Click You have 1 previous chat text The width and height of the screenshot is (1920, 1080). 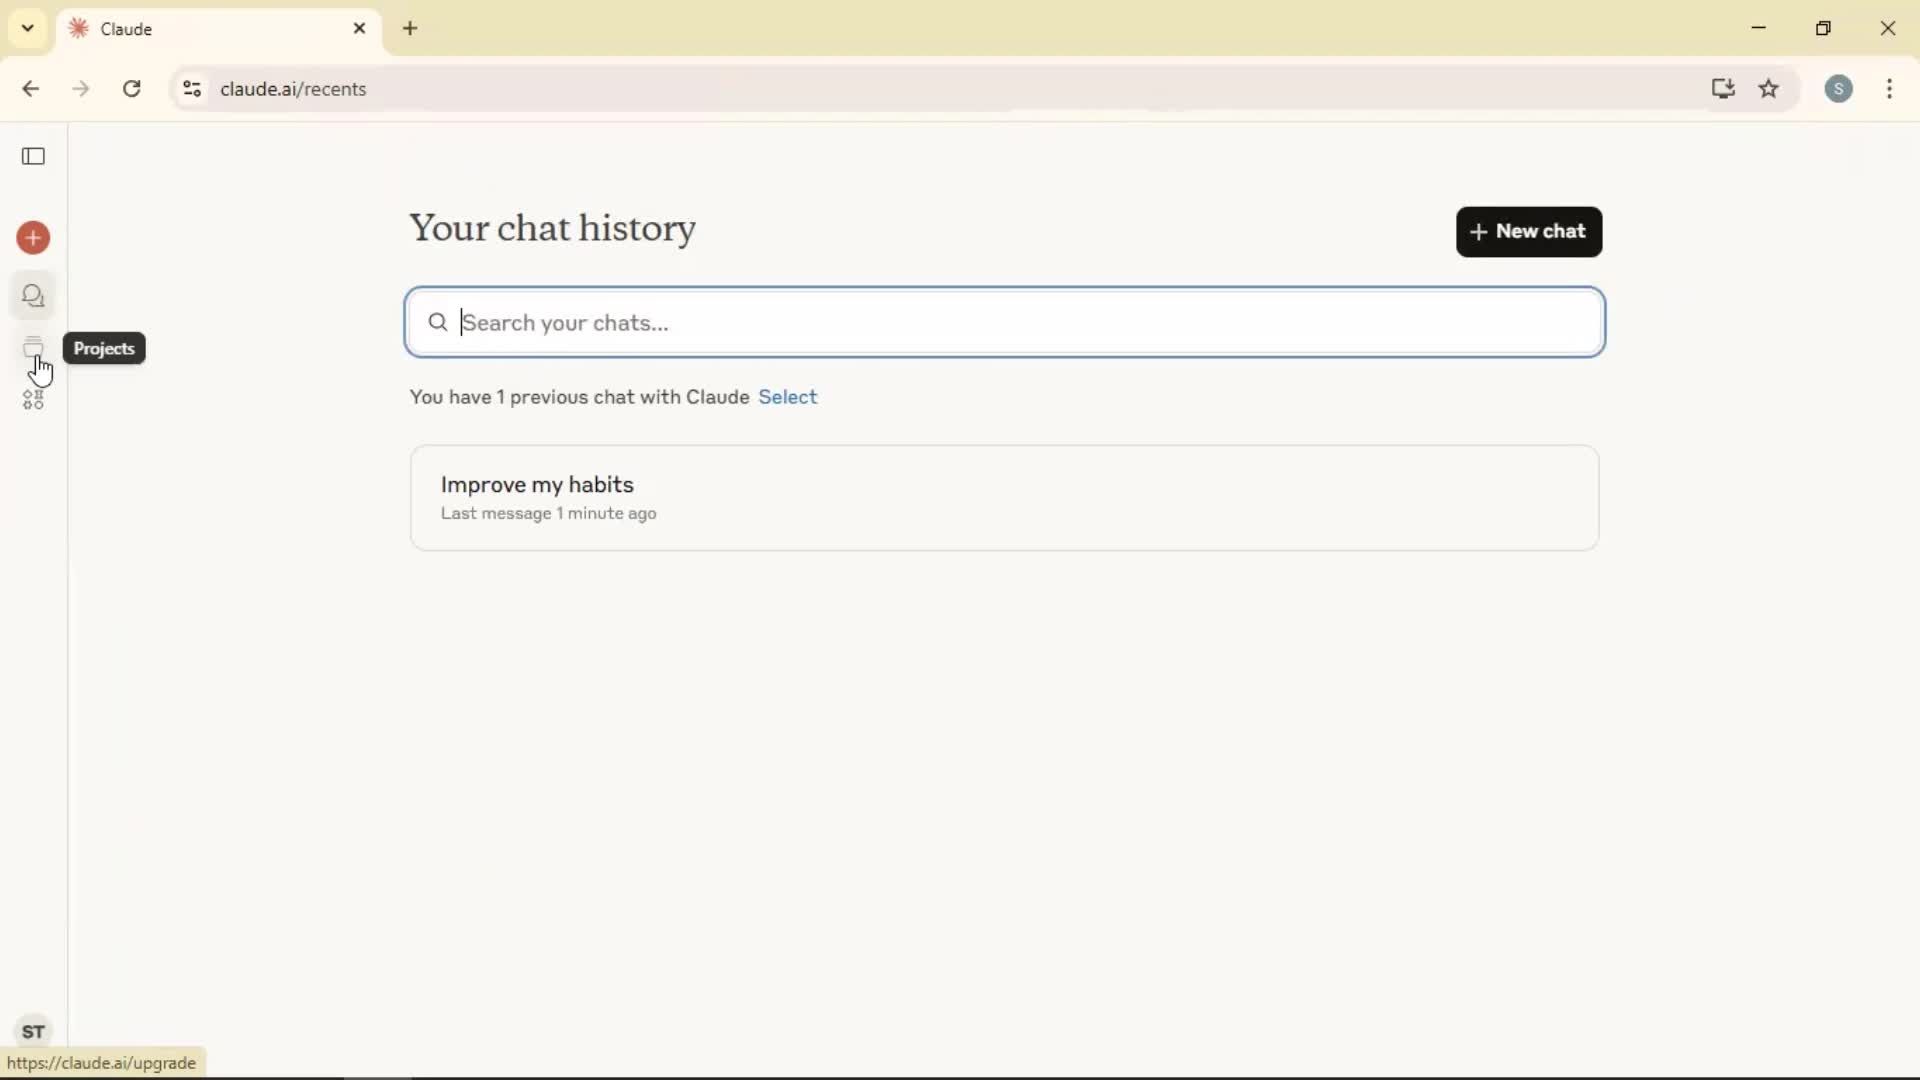click(x=579, y=397)
